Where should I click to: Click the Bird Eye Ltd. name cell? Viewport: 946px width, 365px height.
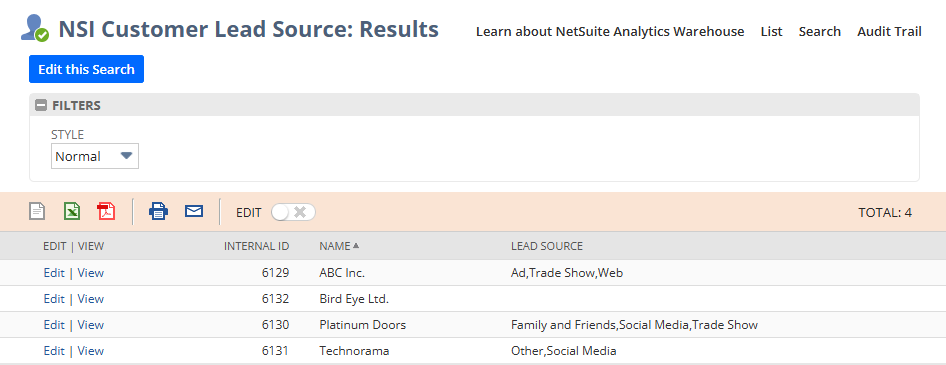(354, 299)
